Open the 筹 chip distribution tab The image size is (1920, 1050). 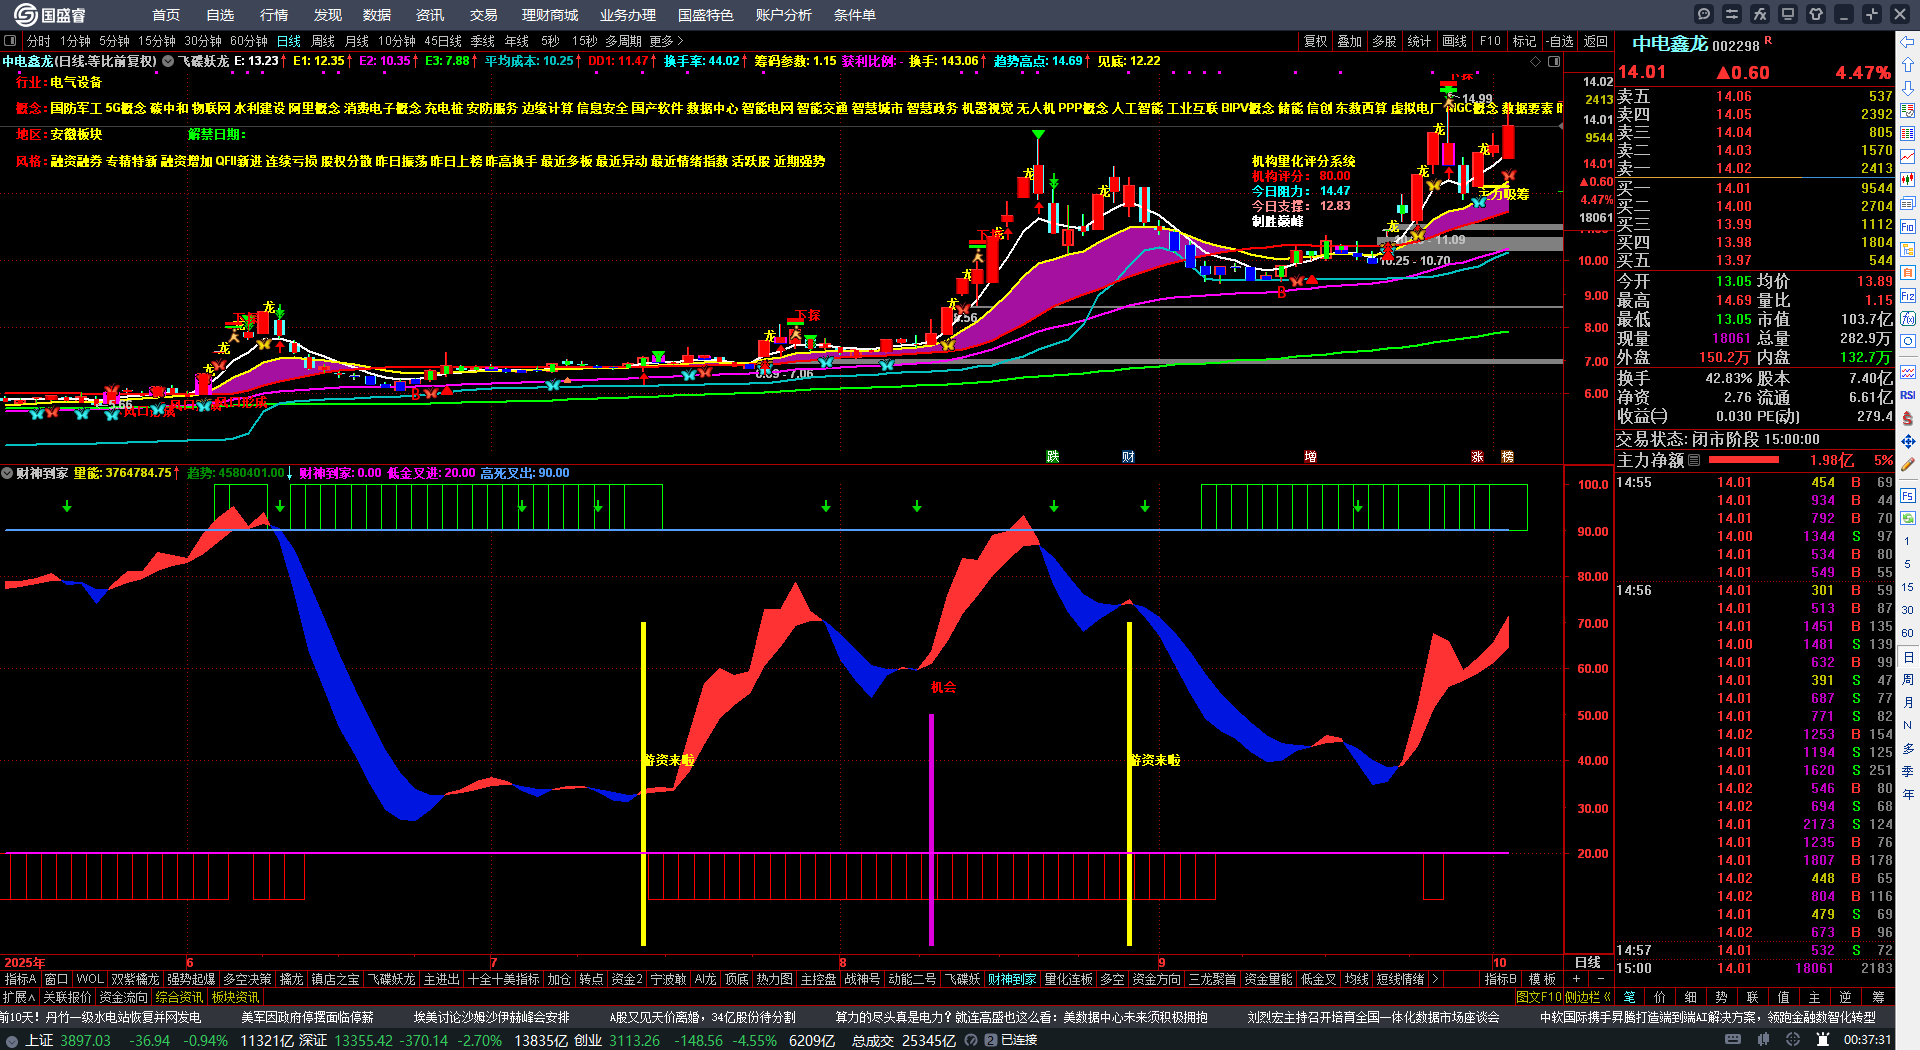coord(1878,997)
